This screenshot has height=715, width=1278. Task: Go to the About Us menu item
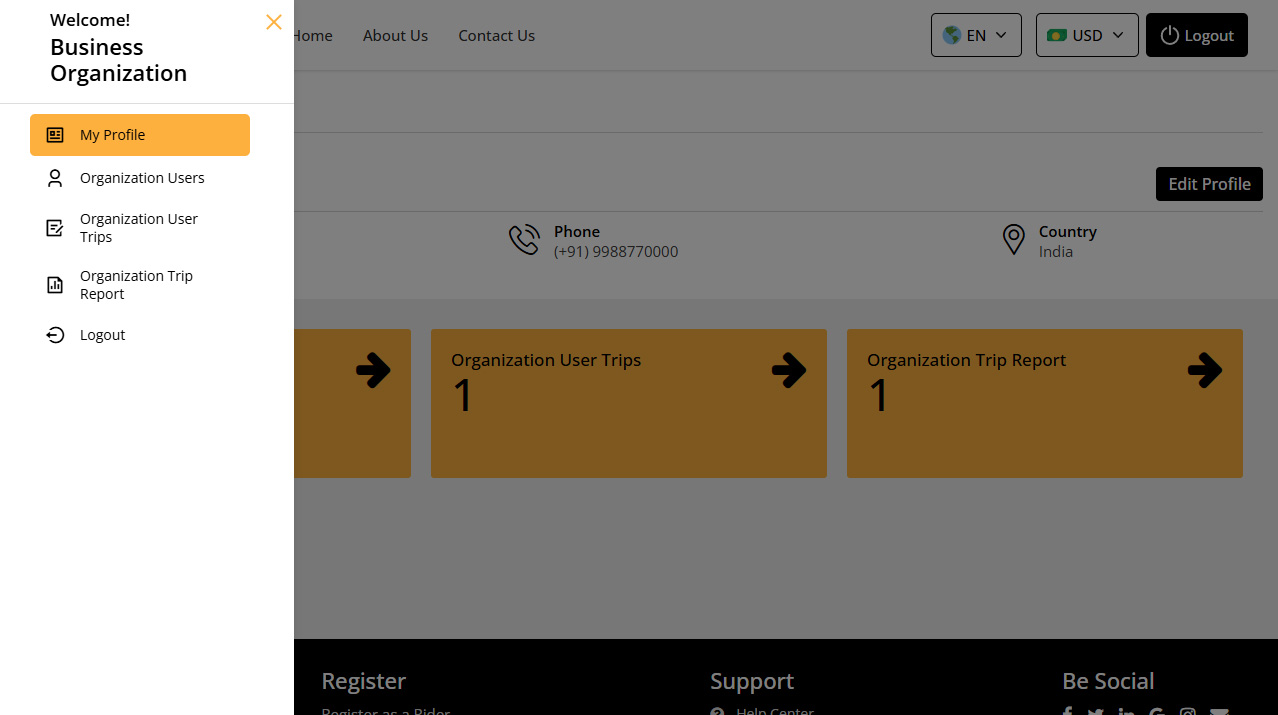(x=395, y=35)
